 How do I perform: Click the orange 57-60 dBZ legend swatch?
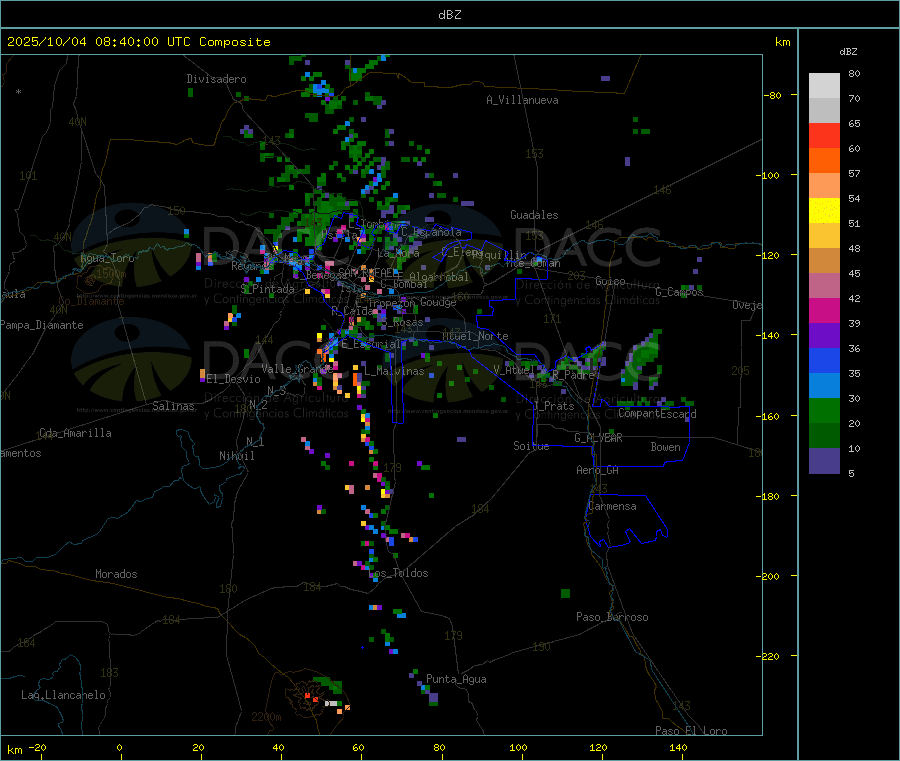[x=824, y=161]
